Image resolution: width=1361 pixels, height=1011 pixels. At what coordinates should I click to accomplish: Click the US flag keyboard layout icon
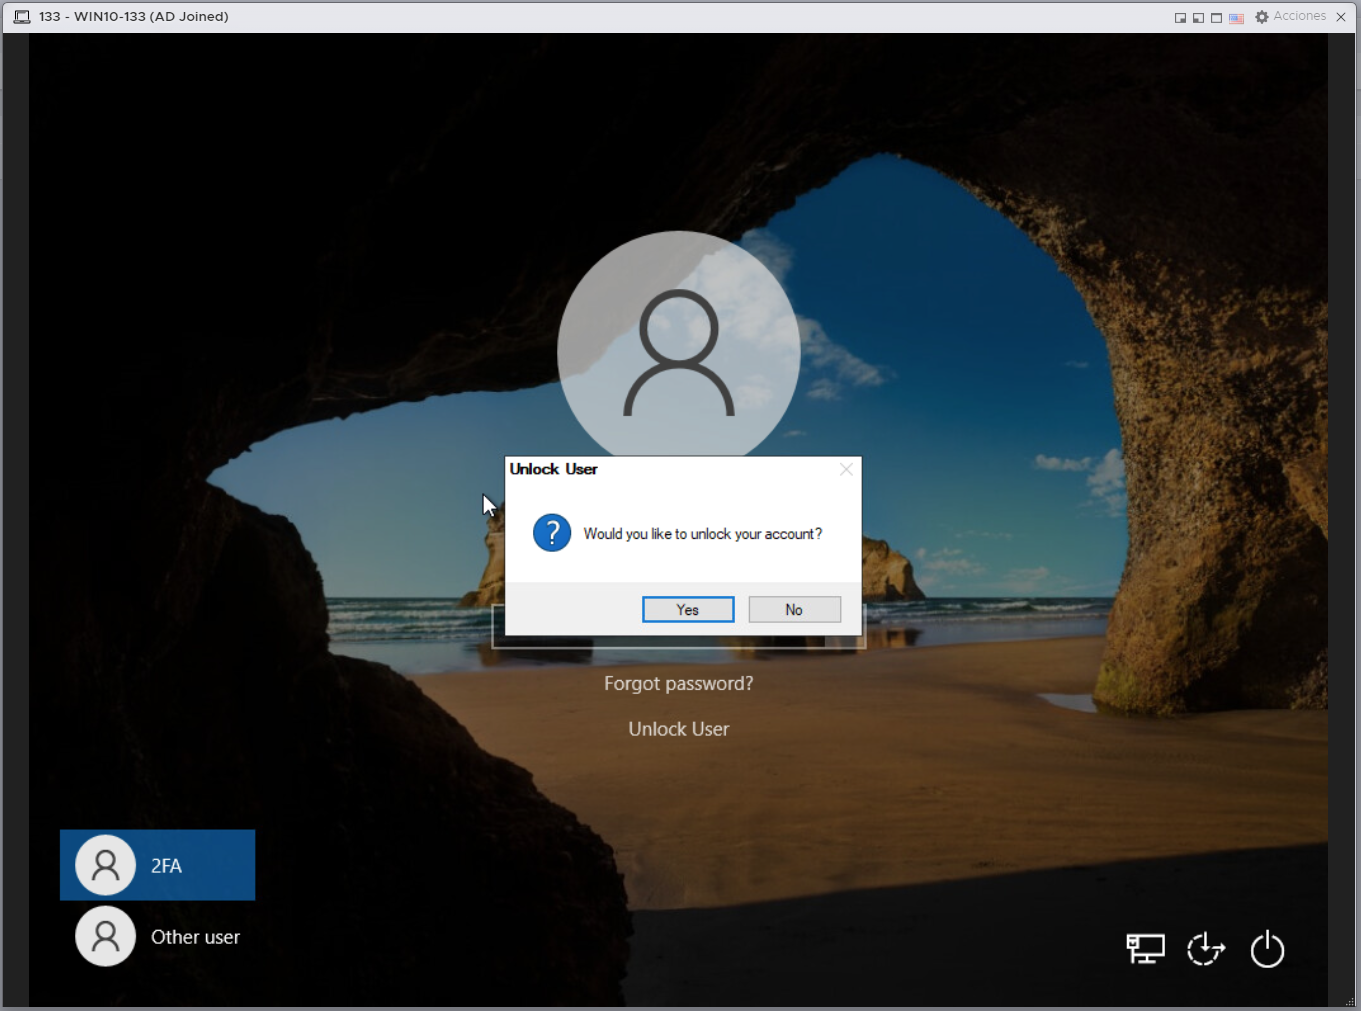point(1236,18)
